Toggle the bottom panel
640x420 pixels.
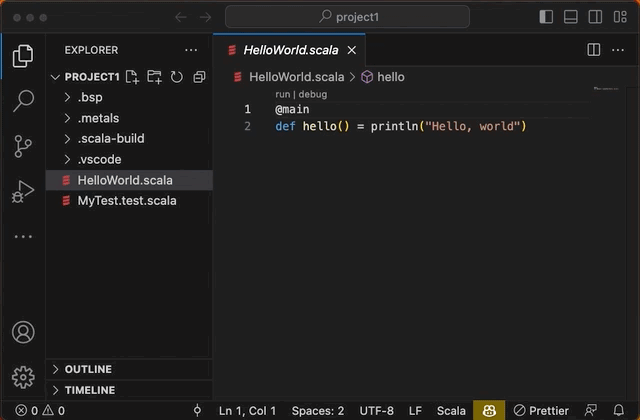coord(571,17)
